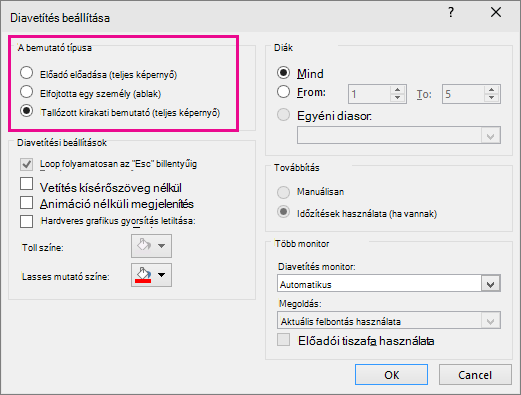The image size is (521, 395).
Task: Click the From slide number field
Action: 369,94
